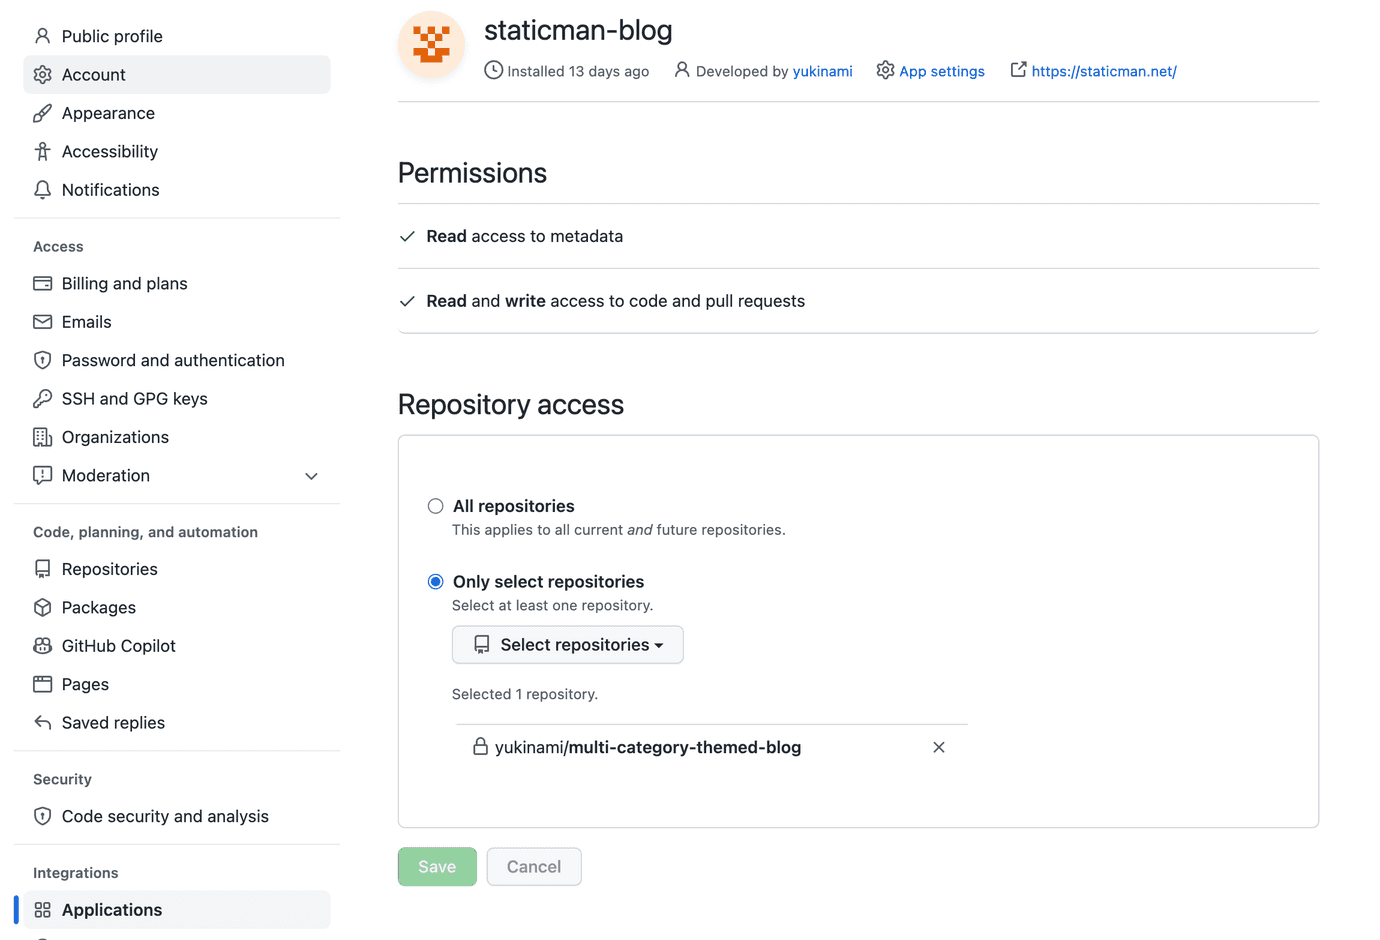Click the shield icon for Code security
Viewport: 1380px width, 940px height.
pyautogui.click(x=42, y=817)
